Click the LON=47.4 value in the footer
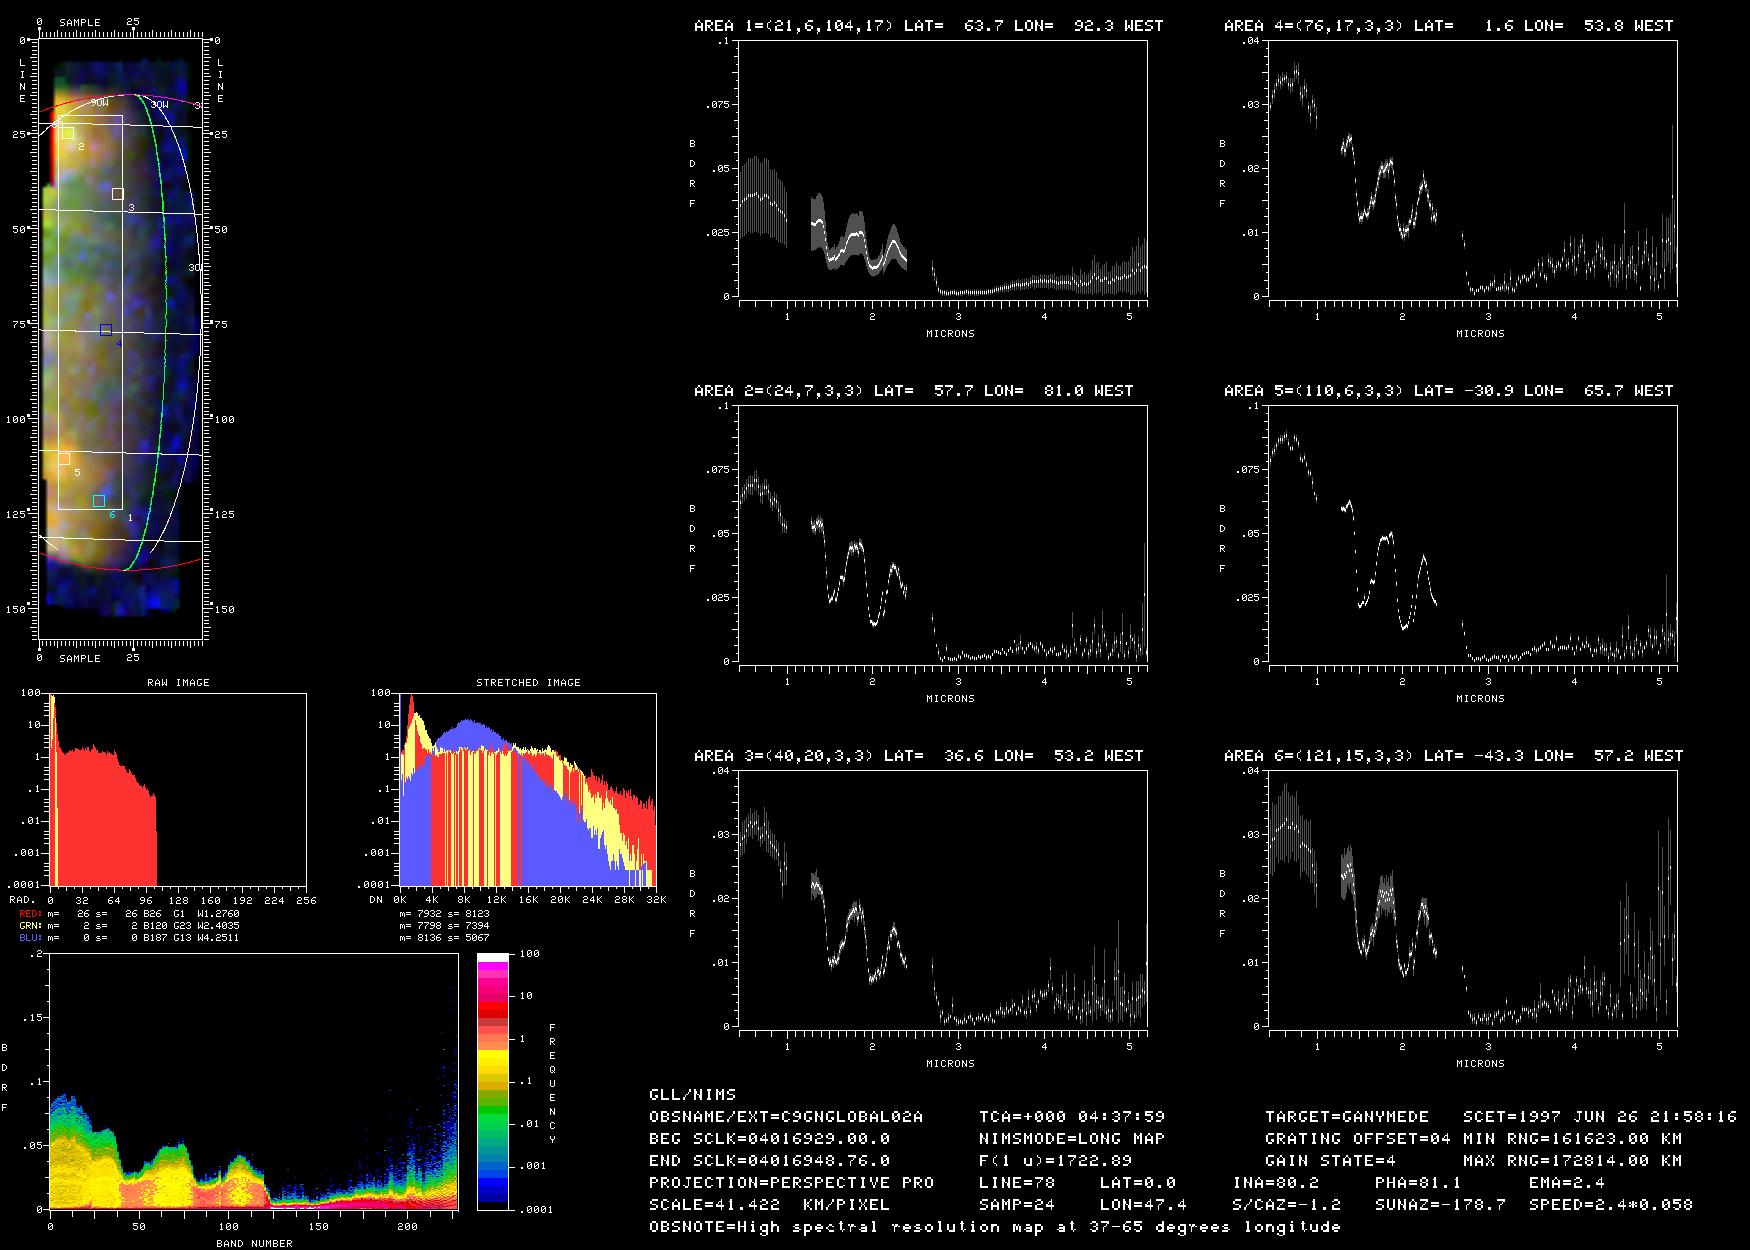Screen dimensions: 1750x1250 pyautogui.click(x=1143, y=1205)
